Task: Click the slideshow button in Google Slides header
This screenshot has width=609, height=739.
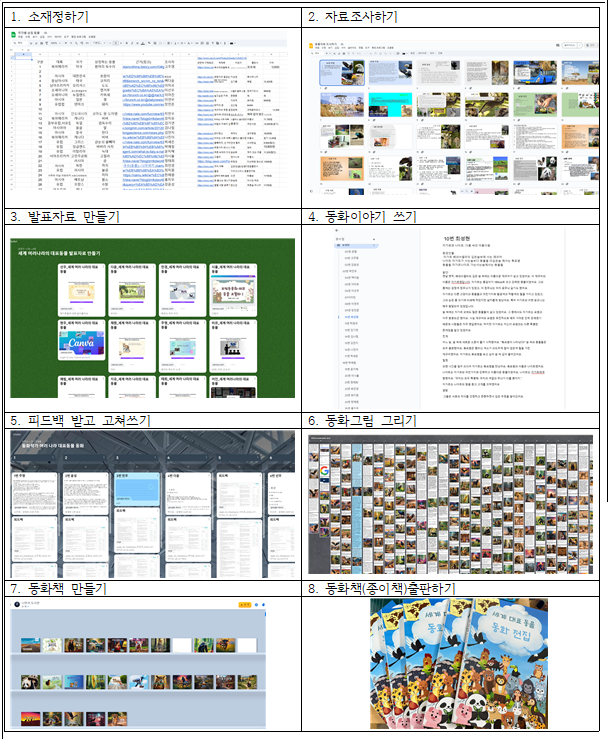Action: (571, 45)
